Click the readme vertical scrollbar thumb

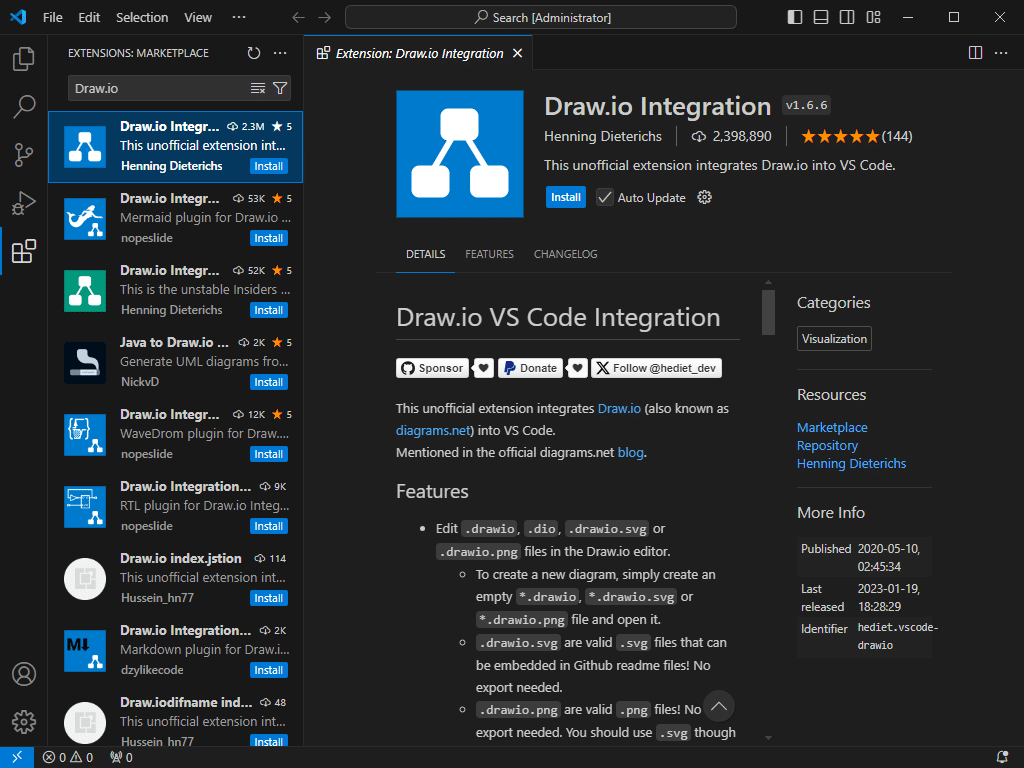coord(768,312)
